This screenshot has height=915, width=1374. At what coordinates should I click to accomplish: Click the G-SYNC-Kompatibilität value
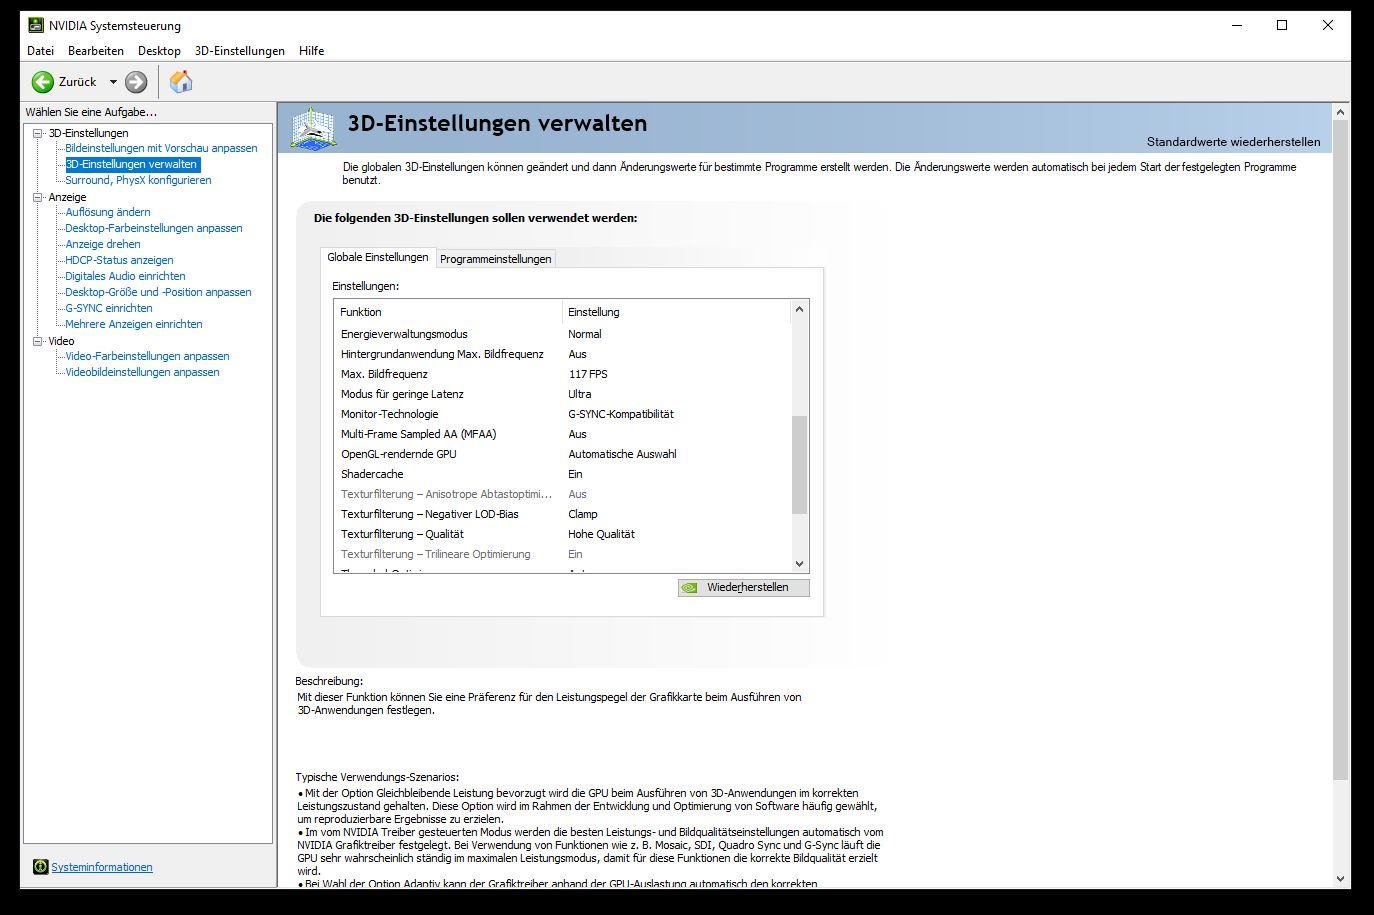(x=621, y=414)
